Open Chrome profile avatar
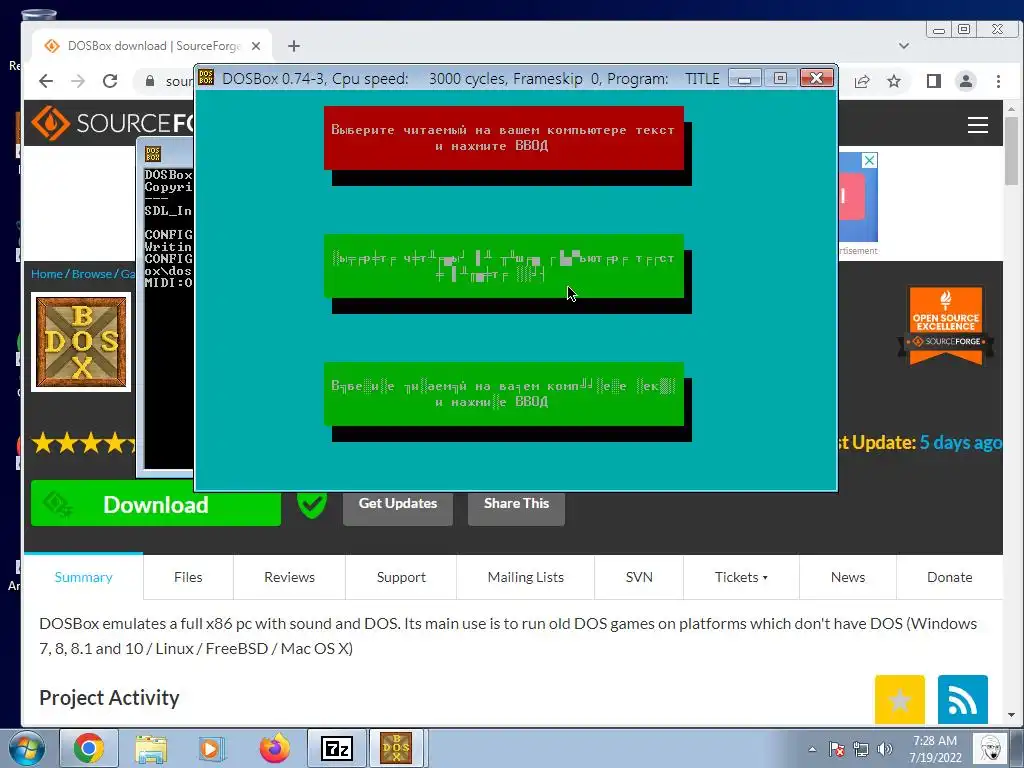This screenshot has height=768, width=1024. pos(966,81)
